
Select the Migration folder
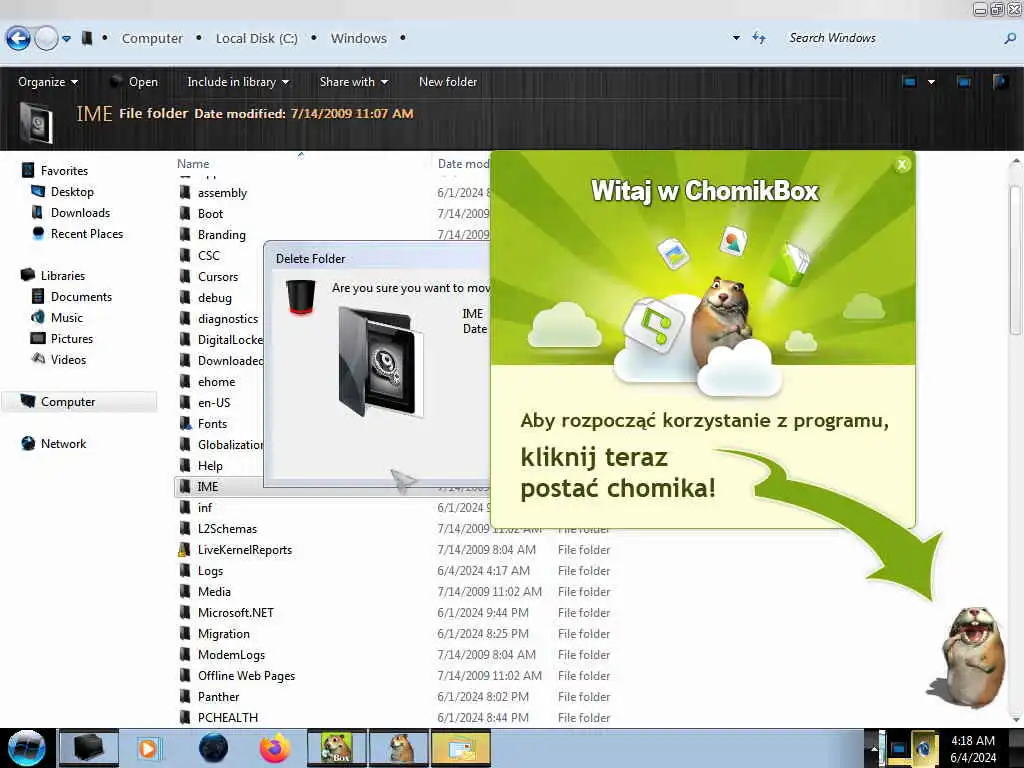coord(223,633)
